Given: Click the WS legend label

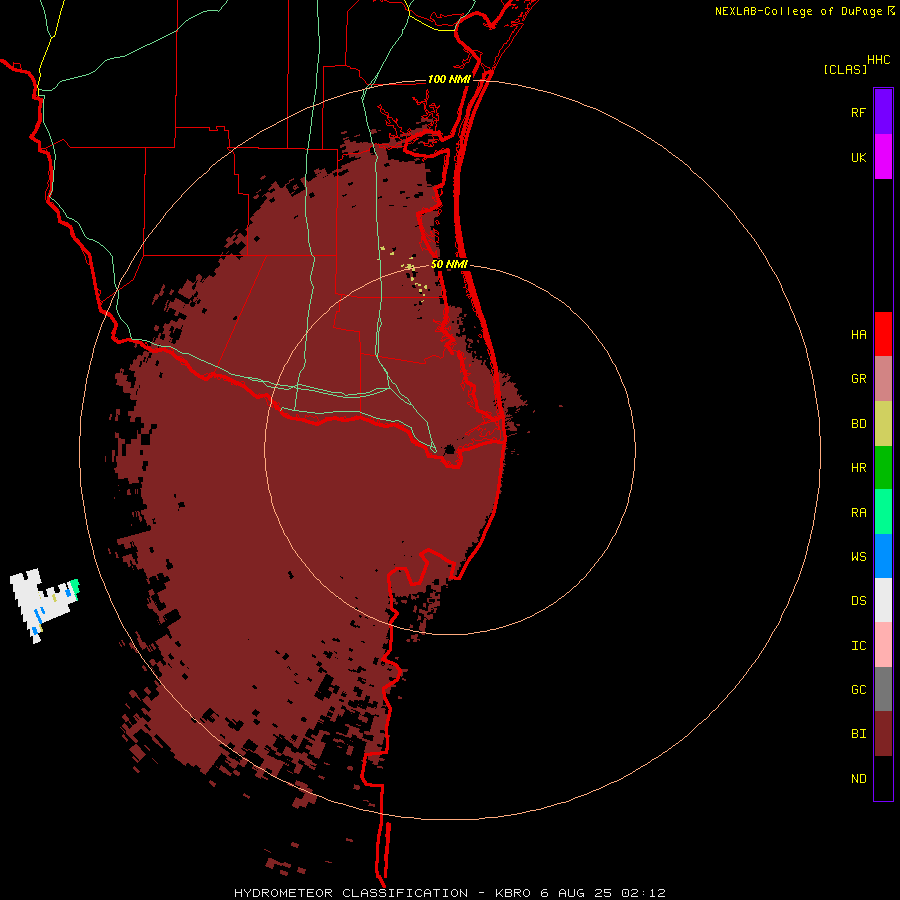Looking at the screenshot, I should tap(858, 556).
